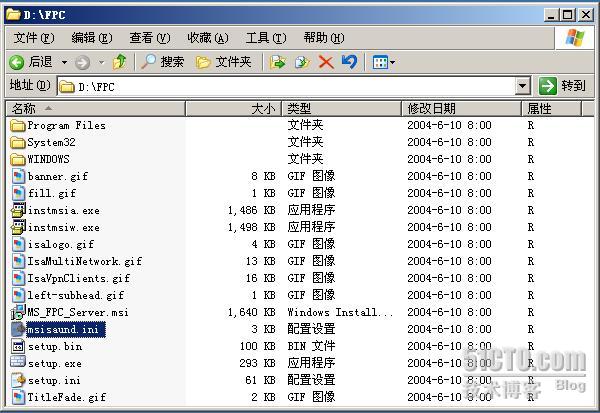Open the 查看(V) menu
The height and width of the screenshot is (413, 600).
pyautogui.click(x=150, y=38)
